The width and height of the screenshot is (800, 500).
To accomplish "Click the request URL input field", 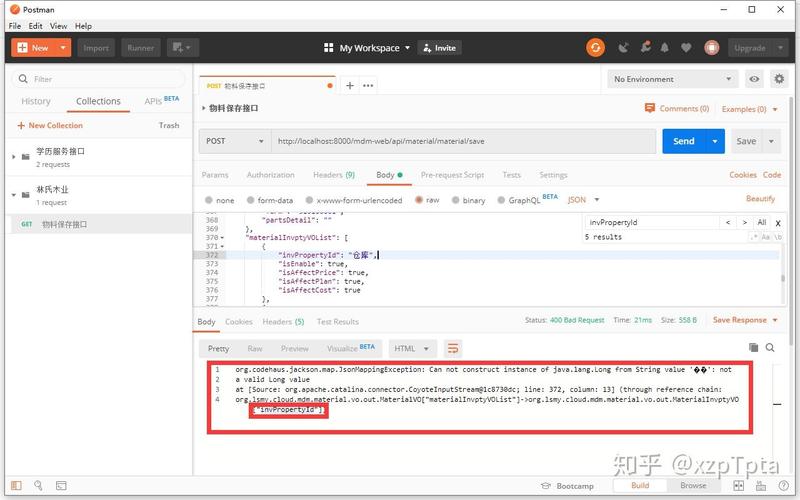I will click(463, 141).
